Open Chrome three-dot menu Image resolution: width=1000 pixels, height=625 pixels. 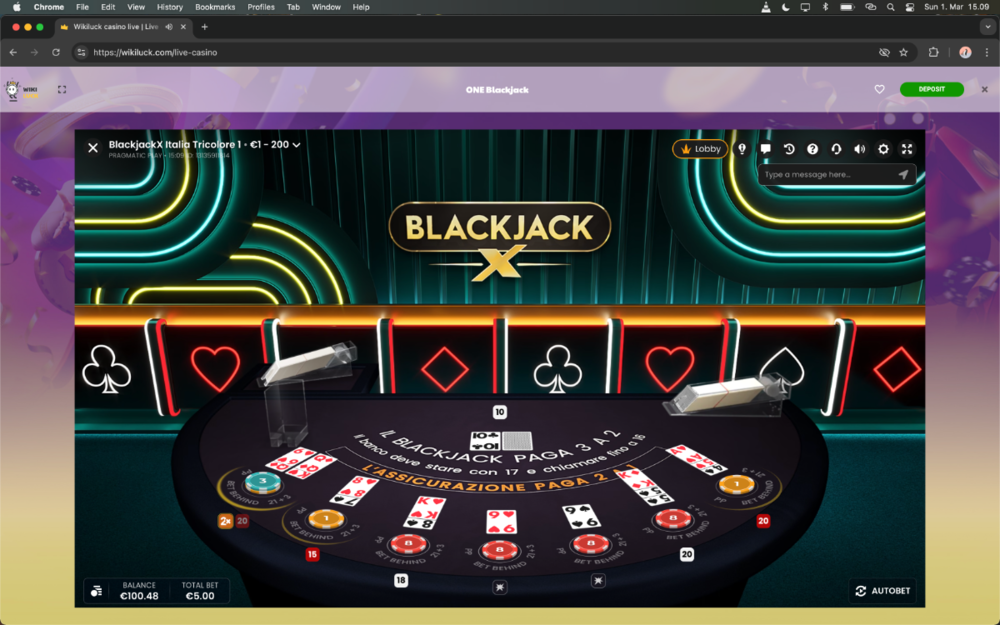click(987, 52)
